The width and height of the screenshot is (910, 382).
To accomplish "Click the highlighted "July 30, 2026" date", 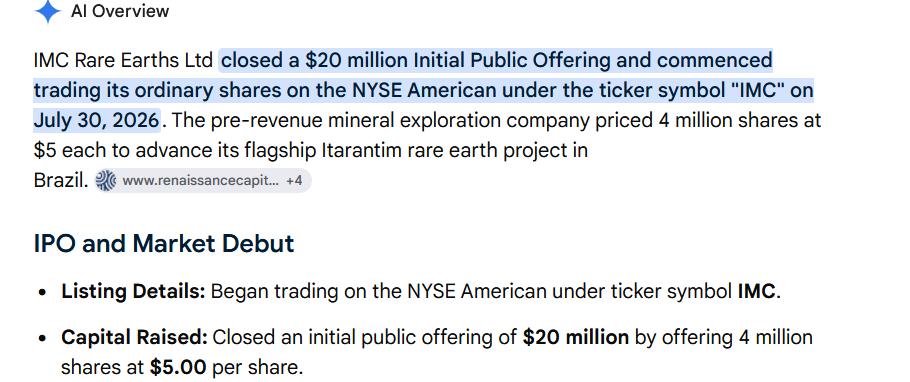I will (96, 120).
